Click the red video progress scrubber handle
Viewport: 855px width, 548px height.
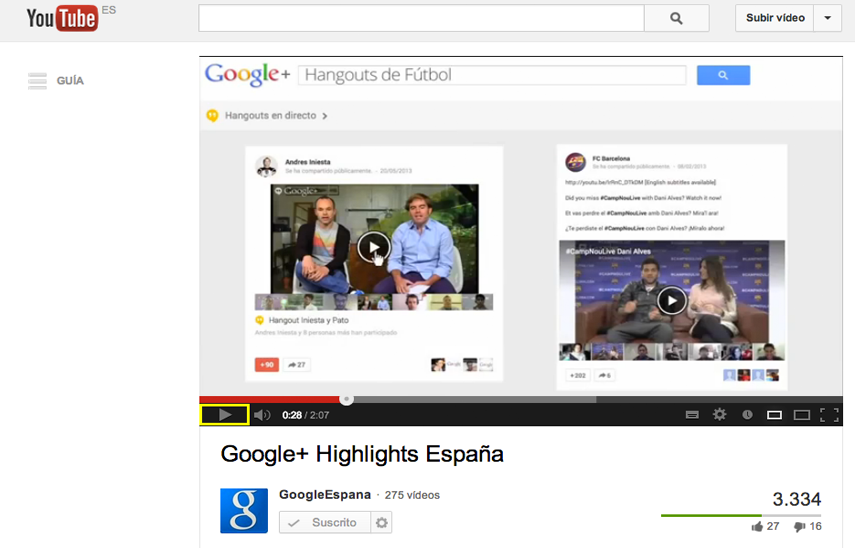(x=346, y=400)
